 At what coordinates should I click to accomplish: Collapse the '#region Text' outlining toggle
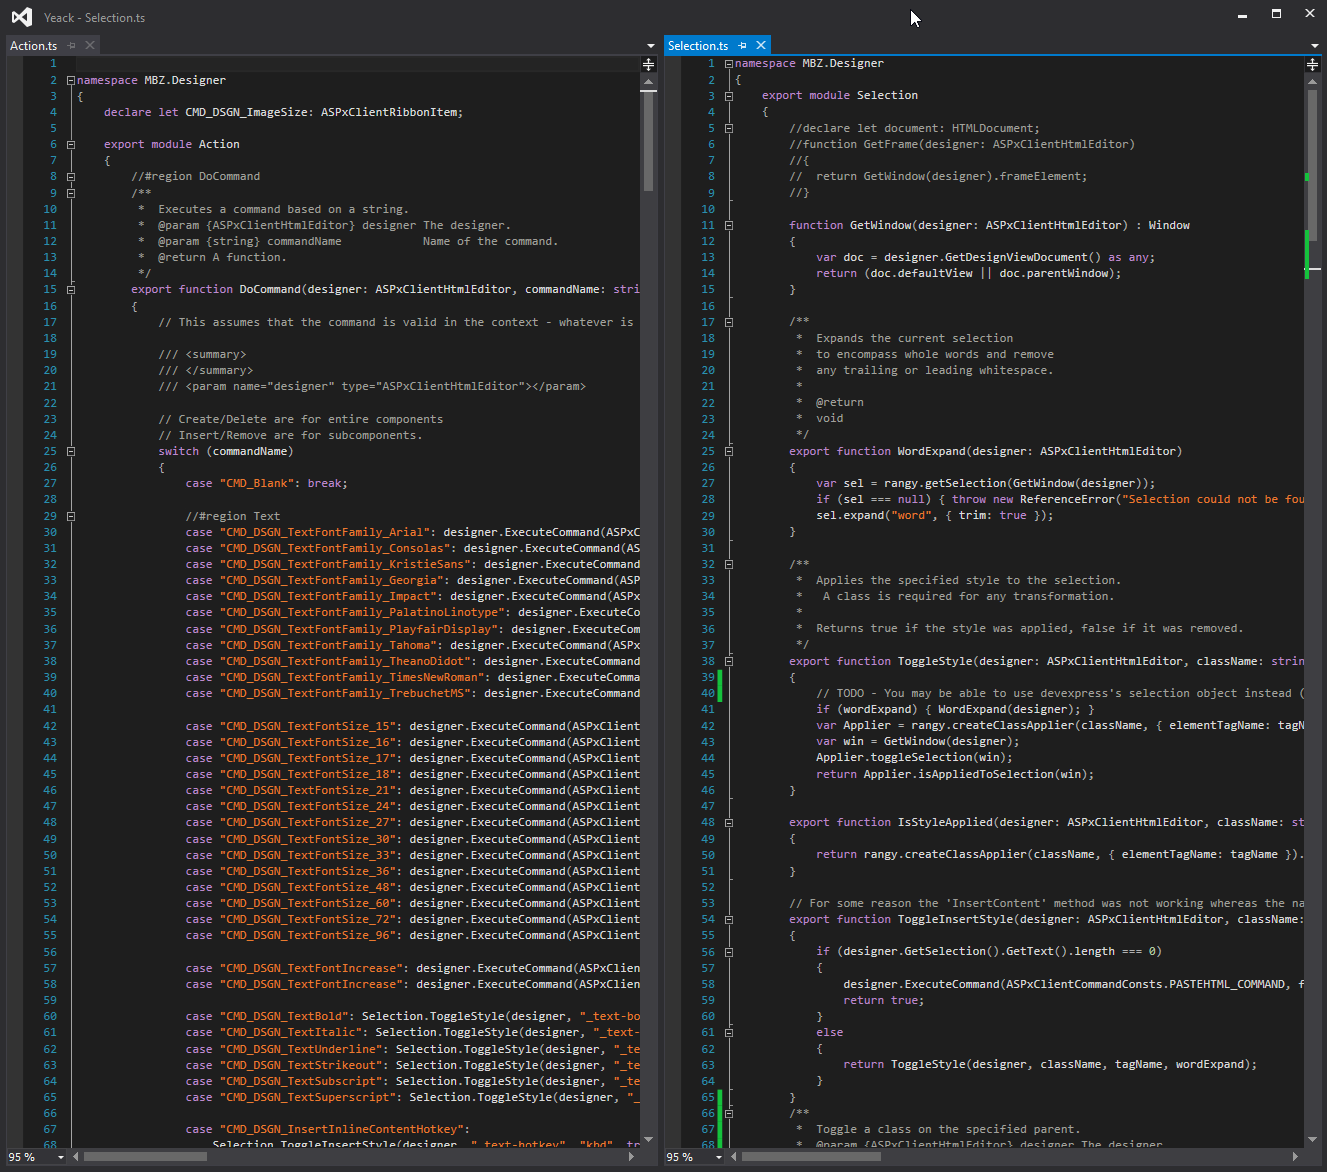(x=71, y=516)
